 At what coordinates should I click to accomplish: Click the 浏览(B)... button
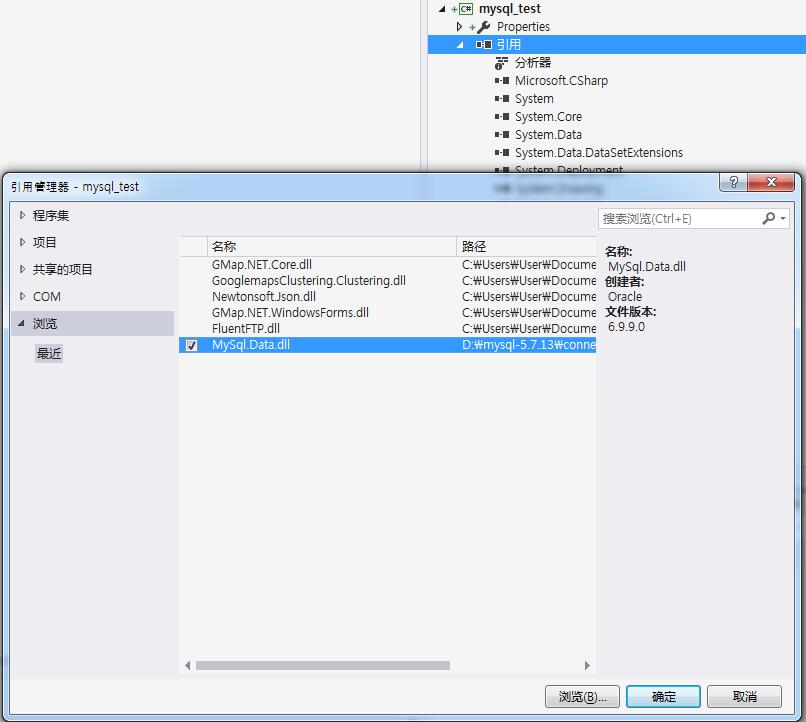tap(582, 697)
